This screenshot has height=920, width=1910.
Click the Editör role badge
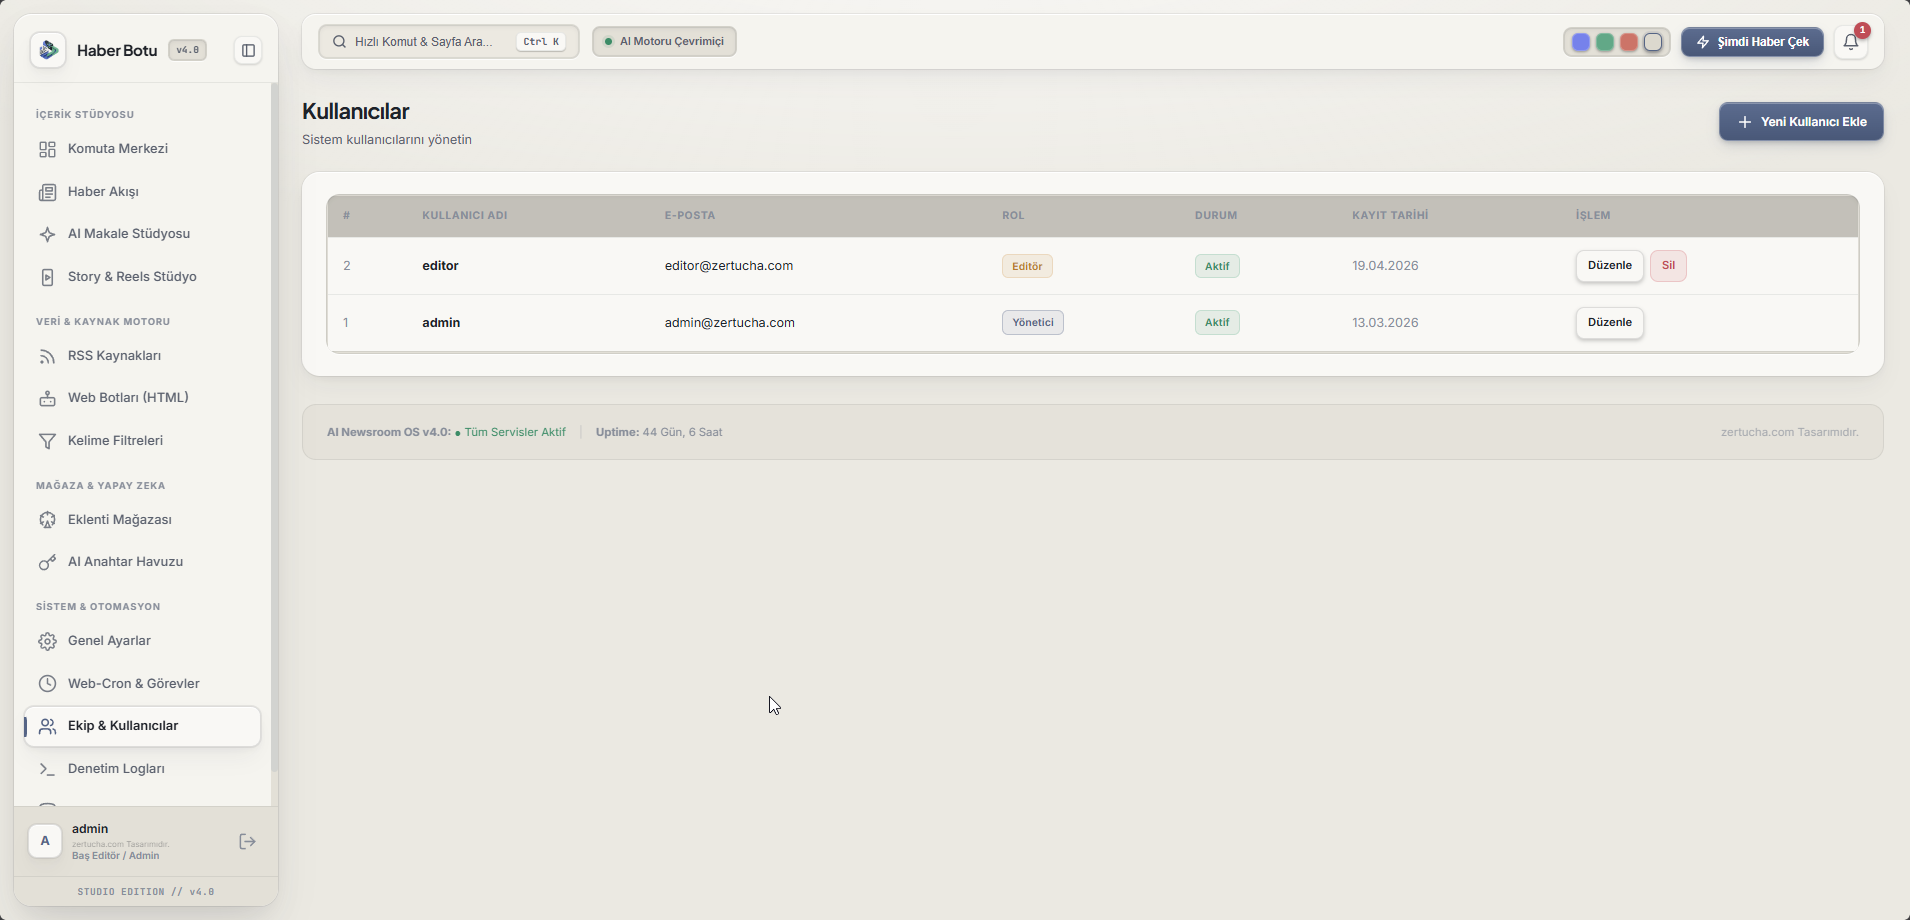[1027, 266]
